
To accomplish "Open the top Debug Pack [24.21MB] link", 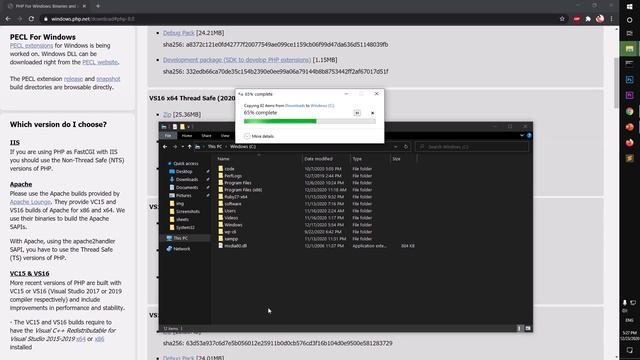I will [x=179, y=33].
